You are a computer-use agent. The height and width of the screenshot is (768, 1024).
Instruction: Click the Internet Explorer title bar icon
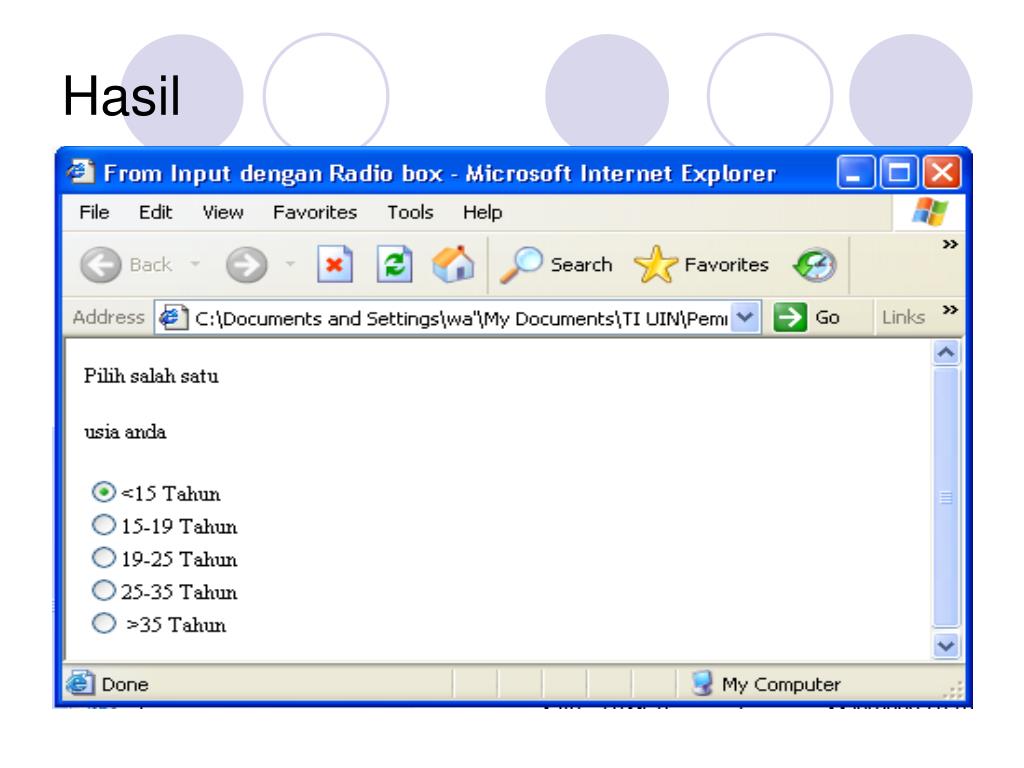coord(81,172)
